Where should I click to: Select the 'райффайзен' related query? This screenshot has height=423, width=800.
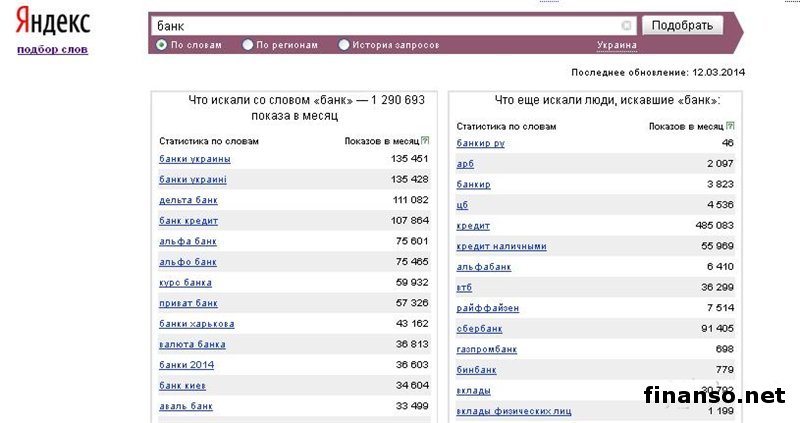(x=487, y=308)
